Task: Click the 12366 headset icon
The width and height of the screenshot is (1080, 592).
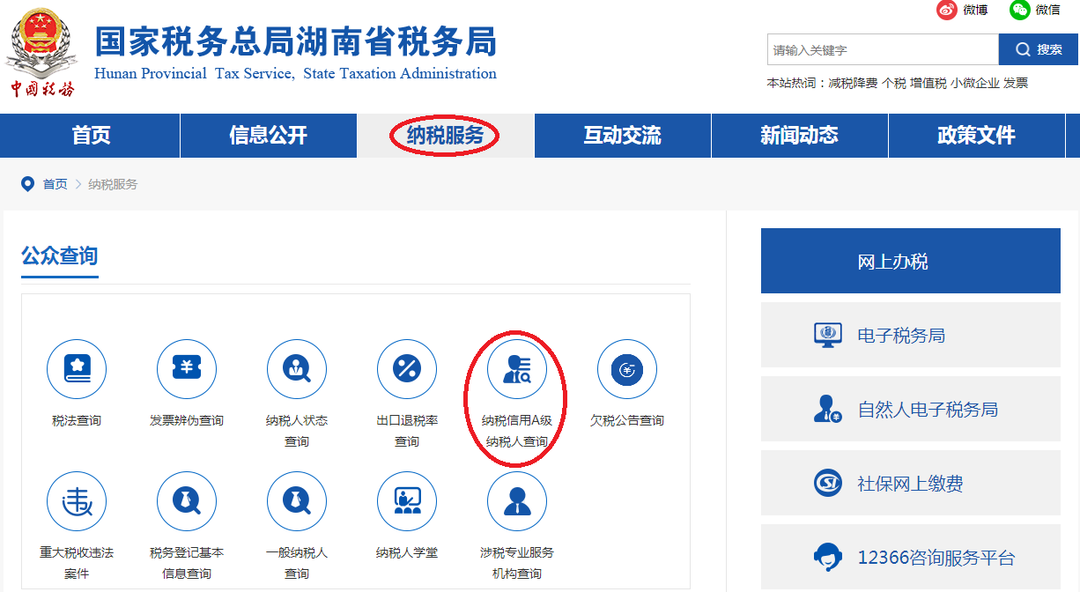Action: pyautogui.click(x=828, y=557)
